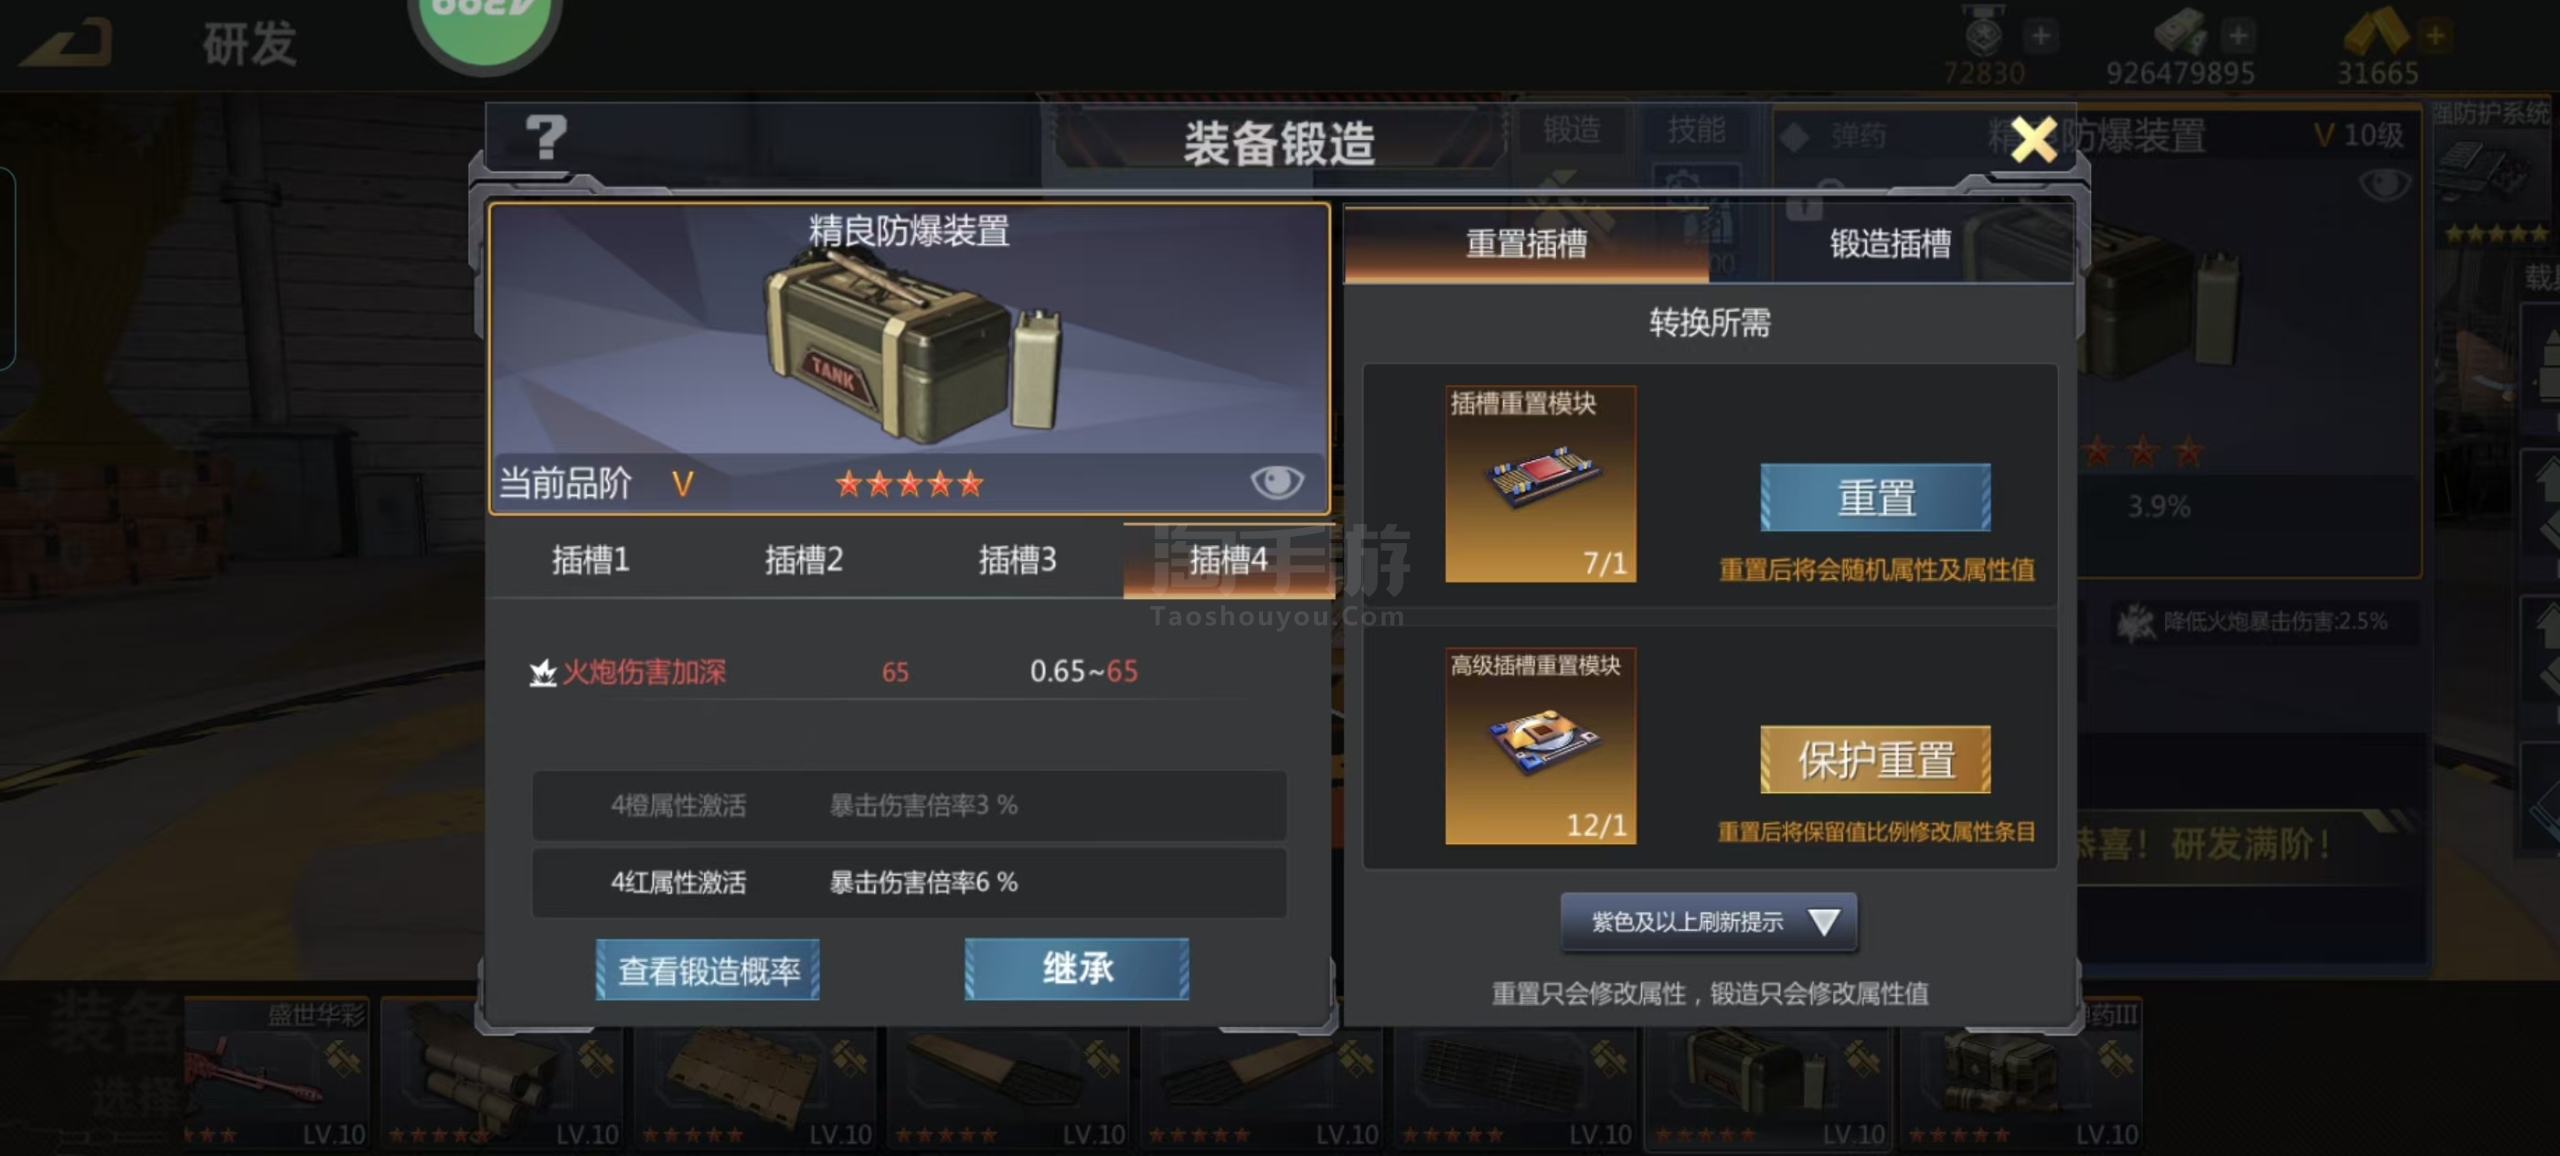The height and width of the screenshot is (1156, 2560).
Task: Select the 插槽3 tab
Action: click(1017, 559)
